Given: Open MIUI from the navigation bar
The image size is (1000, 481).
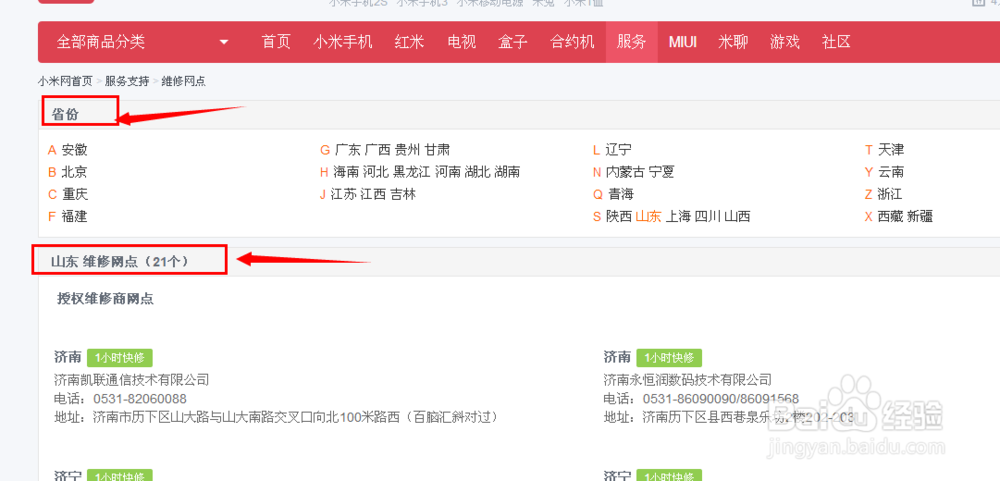Looking at the screenshot, I should (683, 42).
